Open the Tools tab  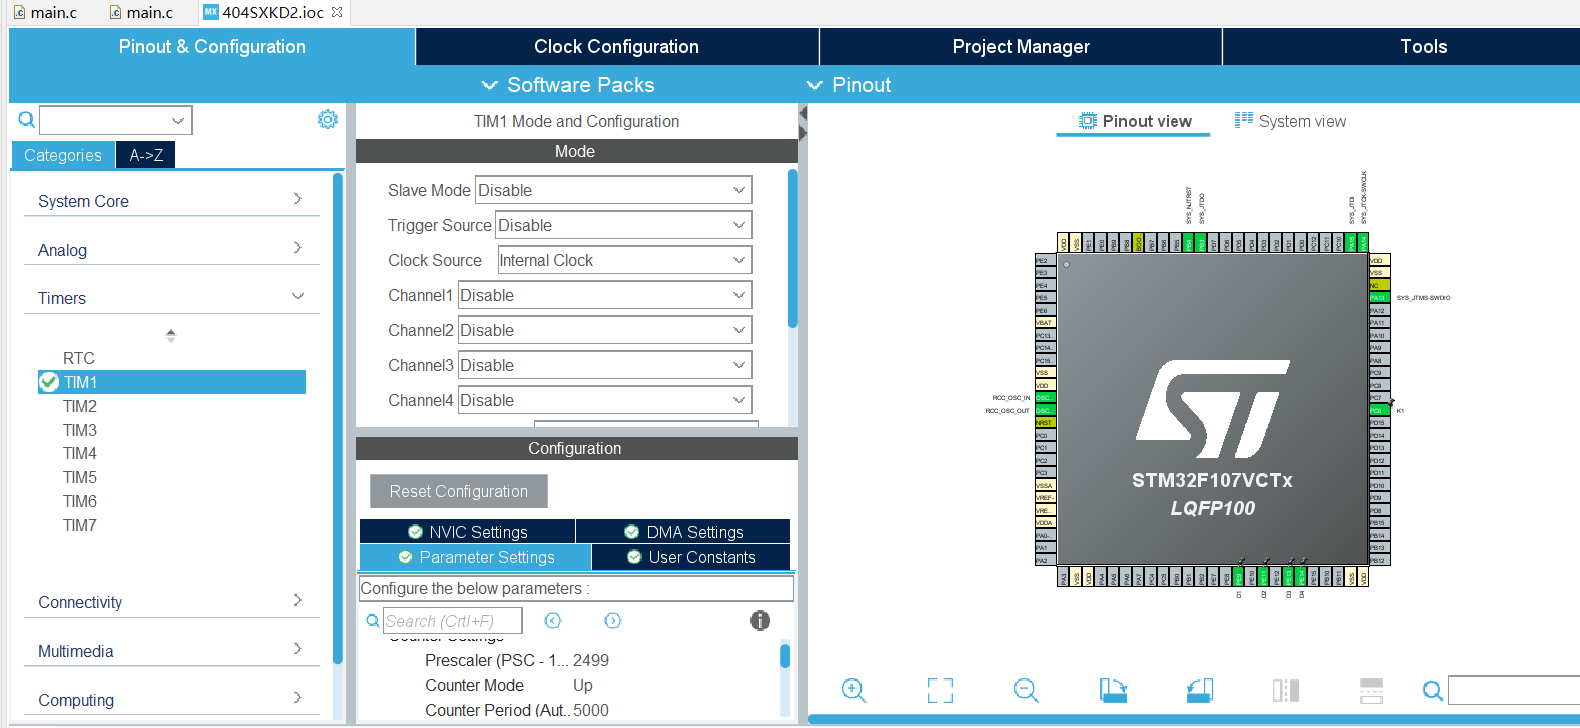(x=1424, y=46)
